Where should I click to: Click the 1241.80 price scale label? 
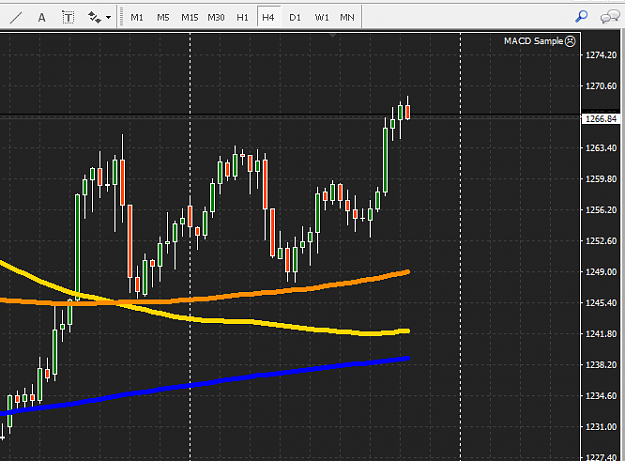tap(601, 334)
